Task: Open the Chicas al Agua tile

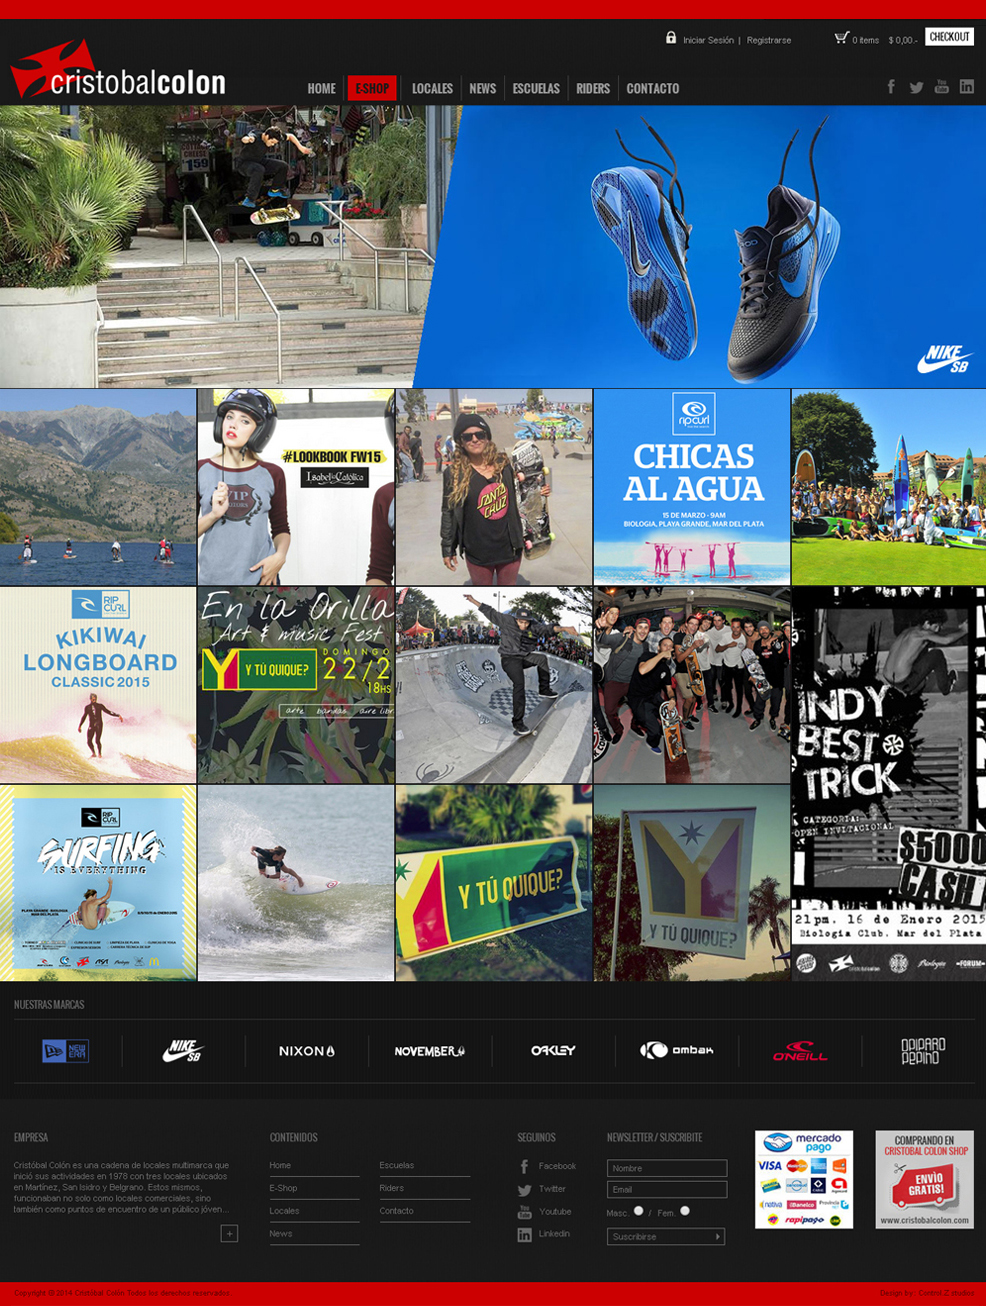Action: tap(692, 487)
